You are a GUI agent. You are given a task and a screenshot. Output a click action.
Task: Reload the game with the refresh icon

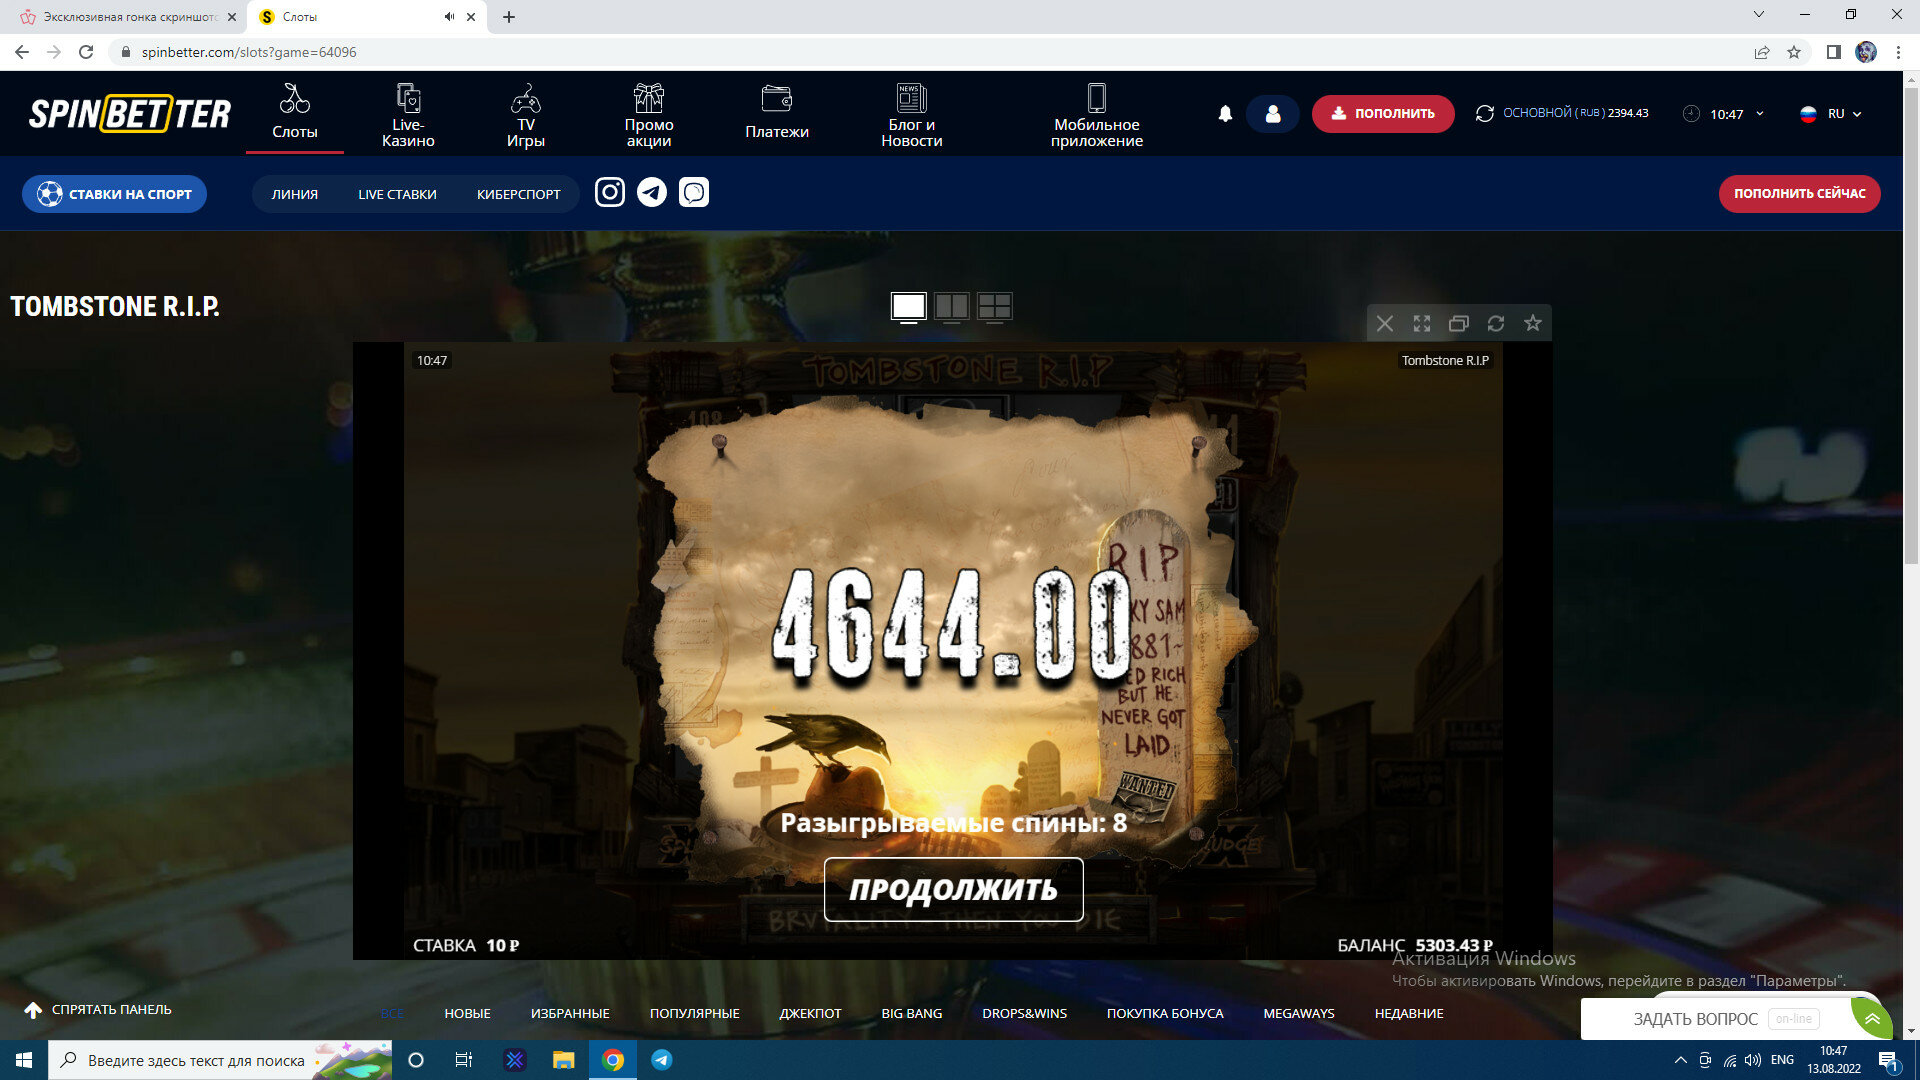click(x=1495, y=323)
